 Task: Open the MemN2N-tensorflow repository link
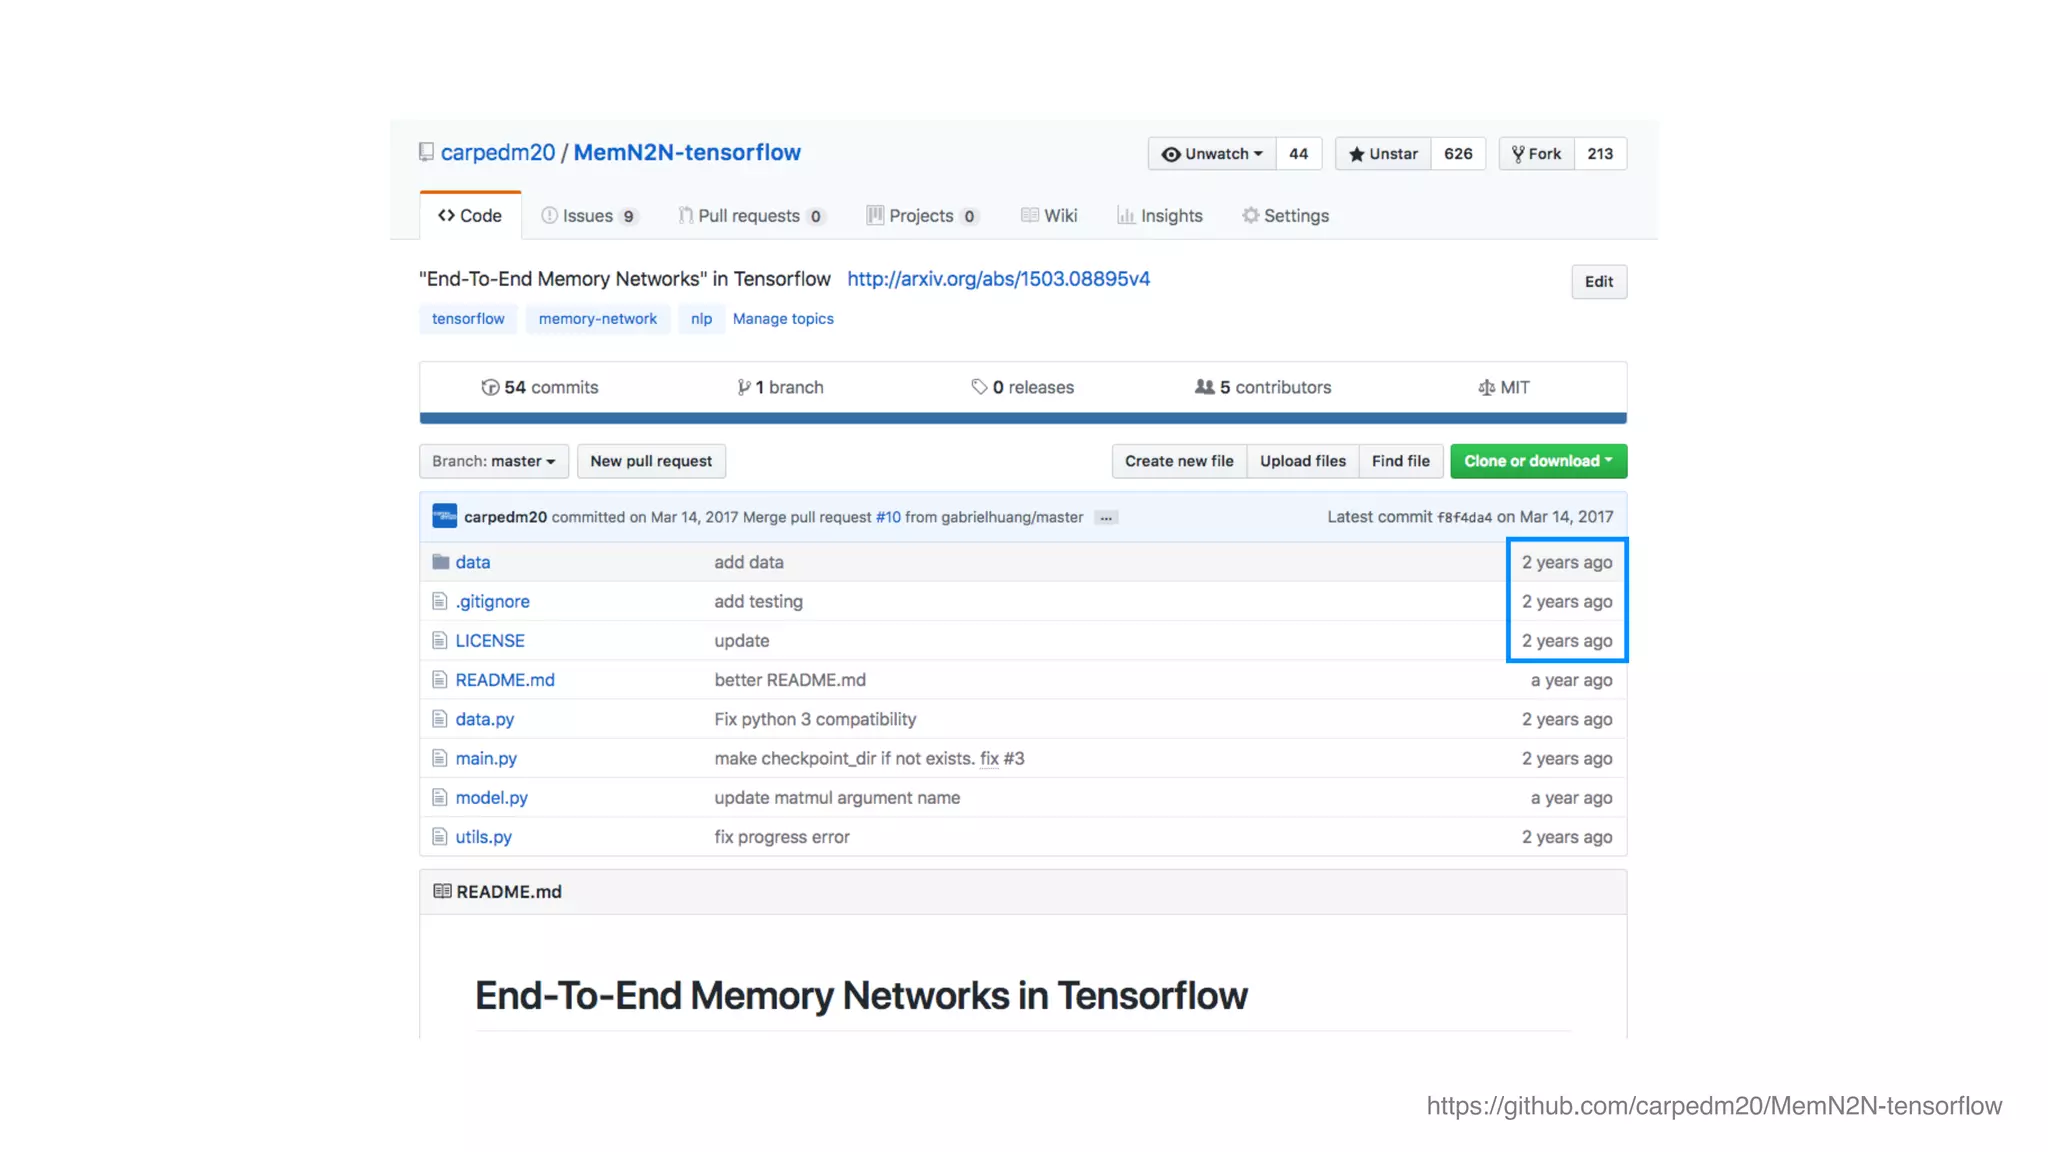click(687, 152)
